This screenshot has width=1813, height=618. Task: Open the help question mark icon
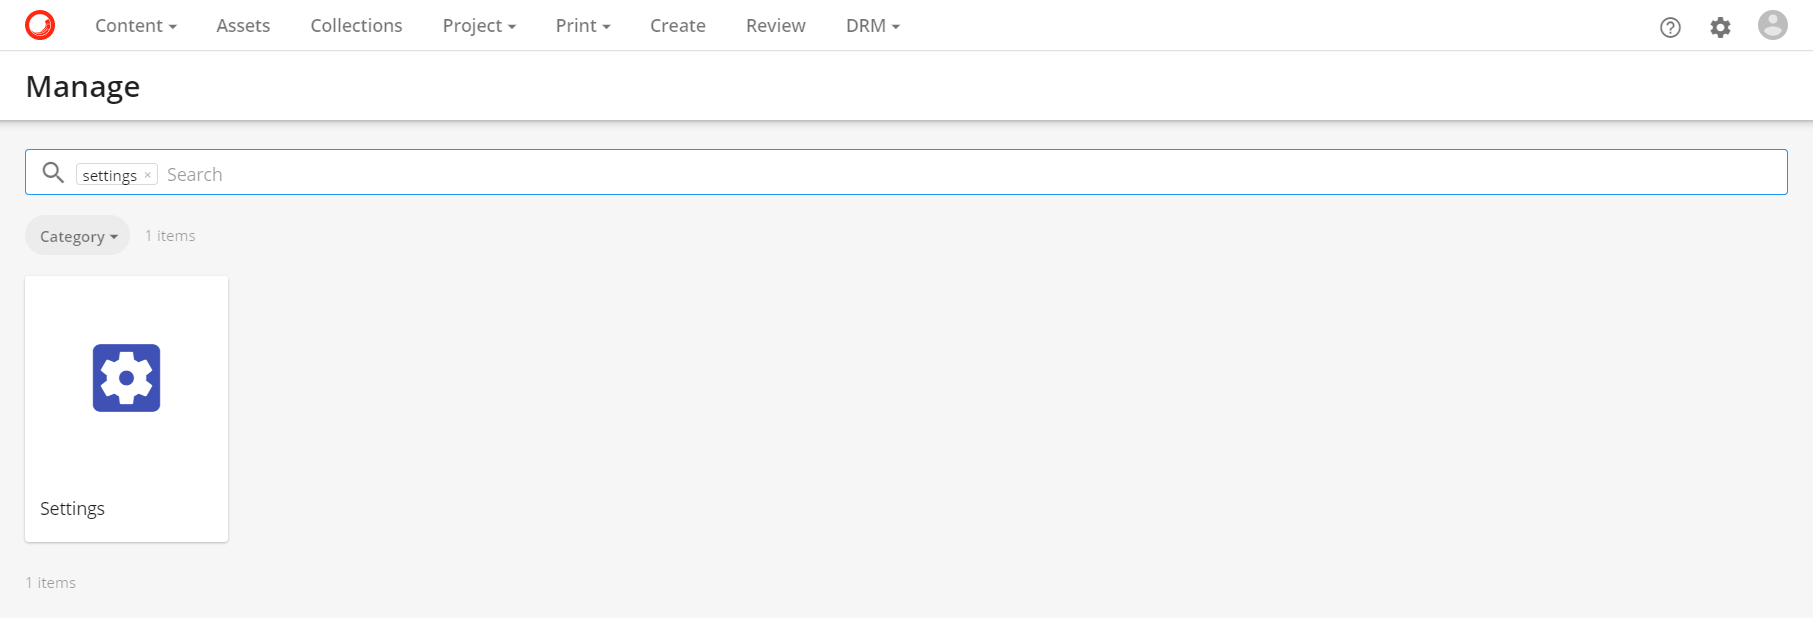click(1670, 27)
